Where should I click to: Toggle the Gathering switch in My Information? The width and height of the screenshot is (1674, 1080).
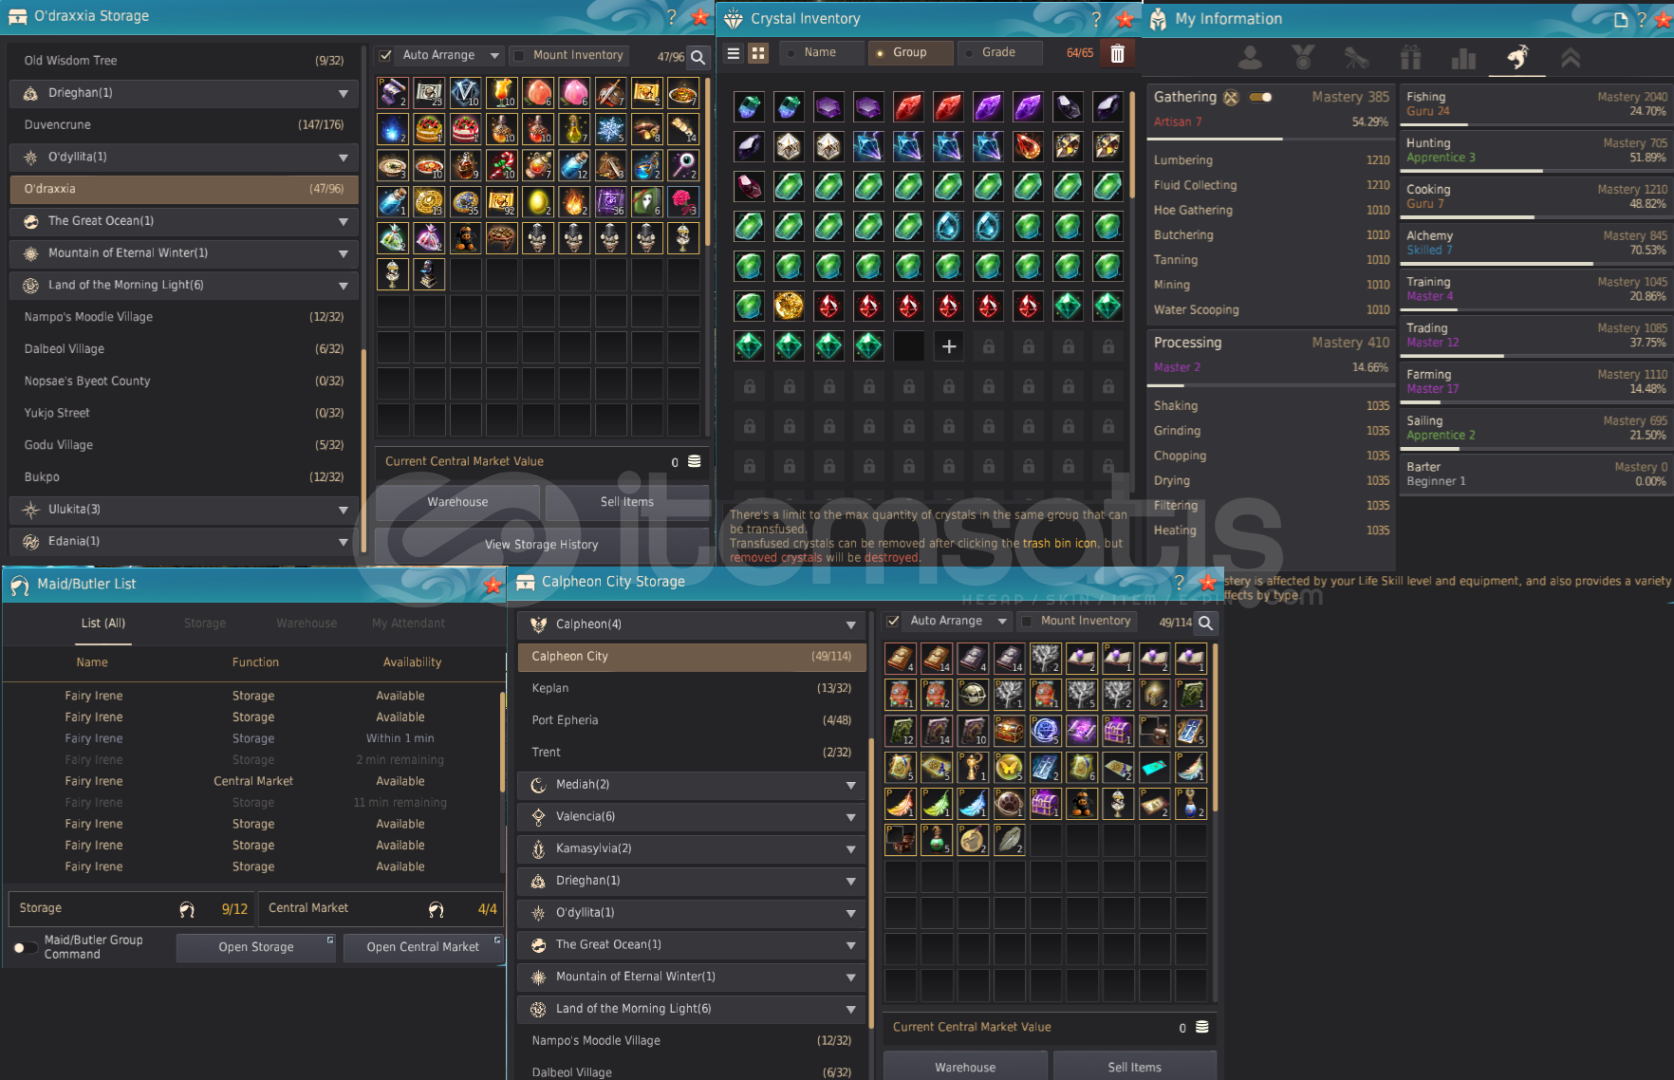[1261, 97]
